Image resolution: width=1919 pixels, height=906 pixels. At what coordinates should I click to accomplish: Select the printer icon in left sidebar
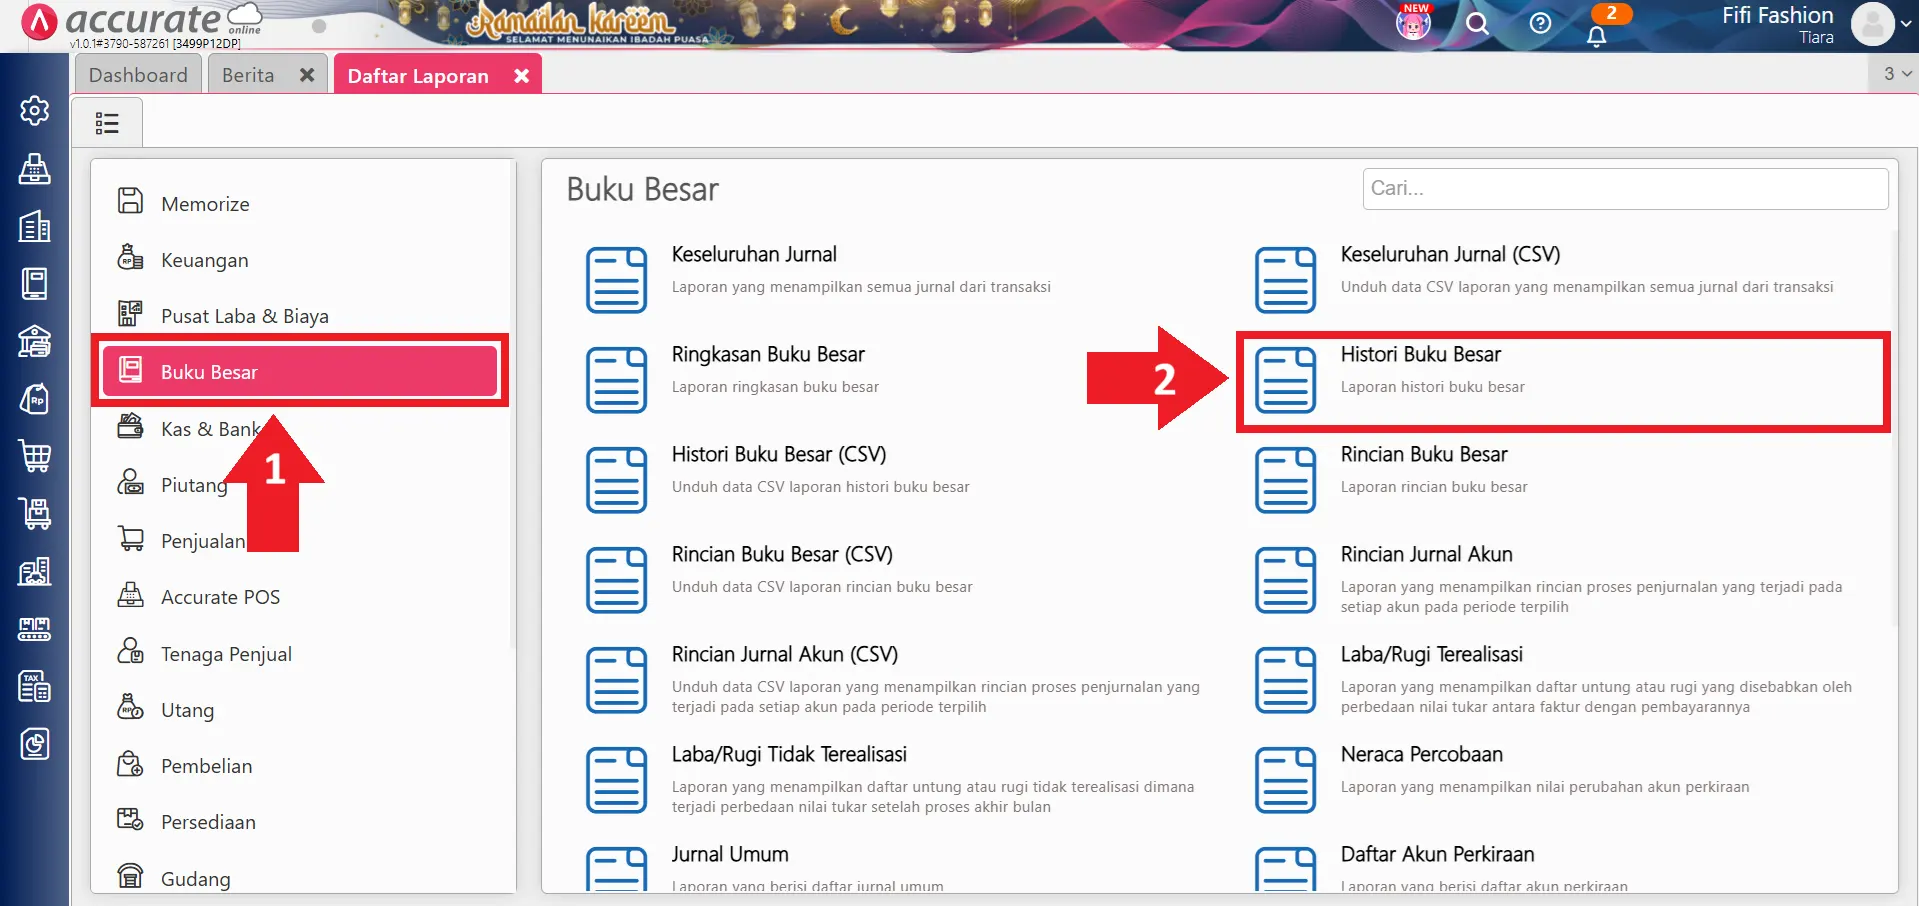(35, 169)
